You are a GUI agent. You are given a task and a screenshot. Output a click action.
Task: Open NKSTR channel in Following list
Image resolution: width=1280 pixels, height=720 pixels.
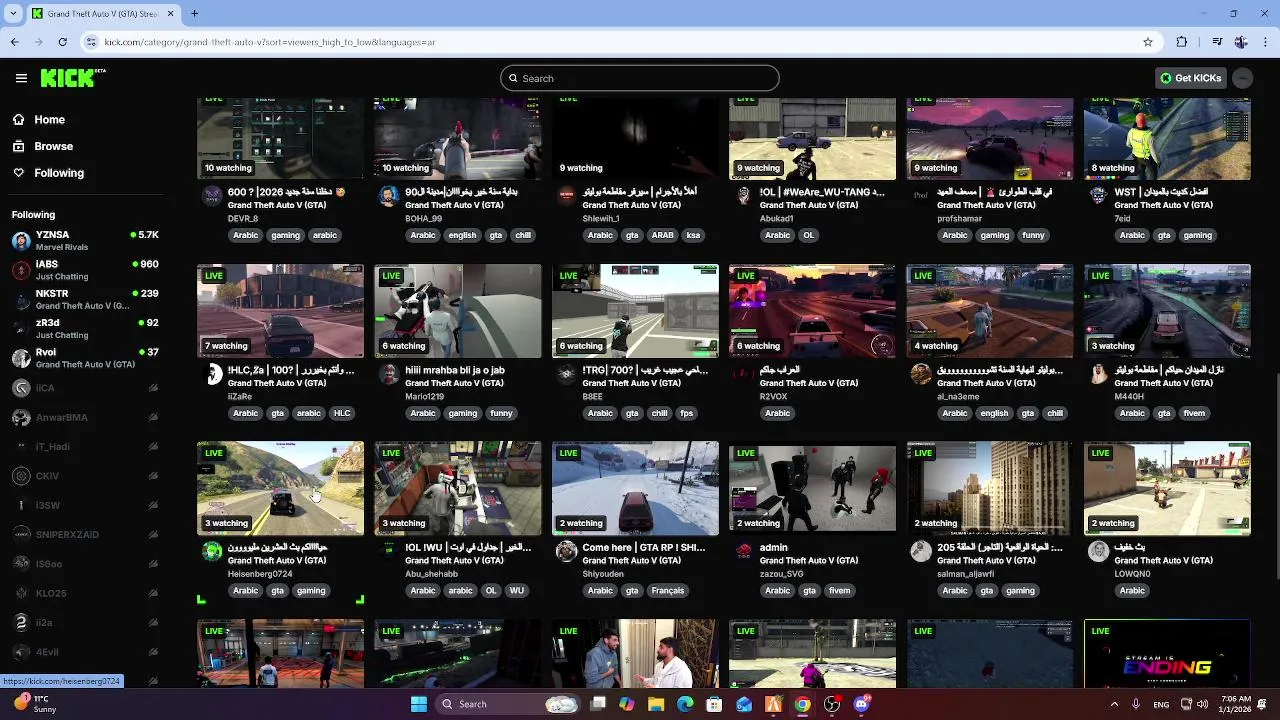point(85,299)
